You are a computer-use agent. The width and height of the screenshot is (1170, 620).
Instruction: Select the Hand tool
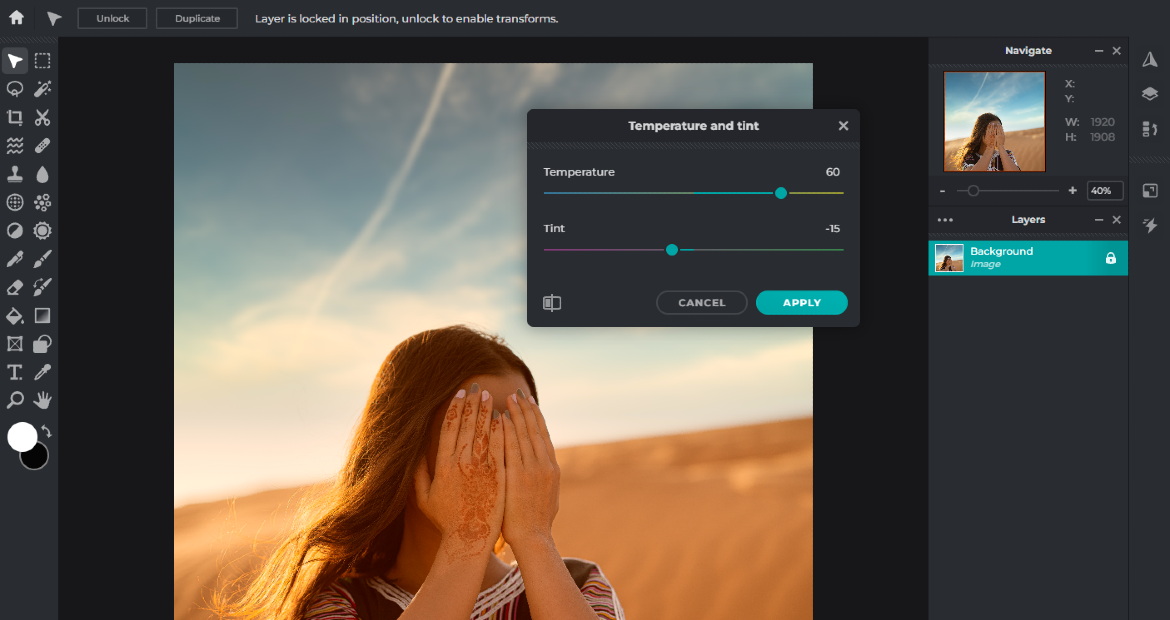click(42, 400)
